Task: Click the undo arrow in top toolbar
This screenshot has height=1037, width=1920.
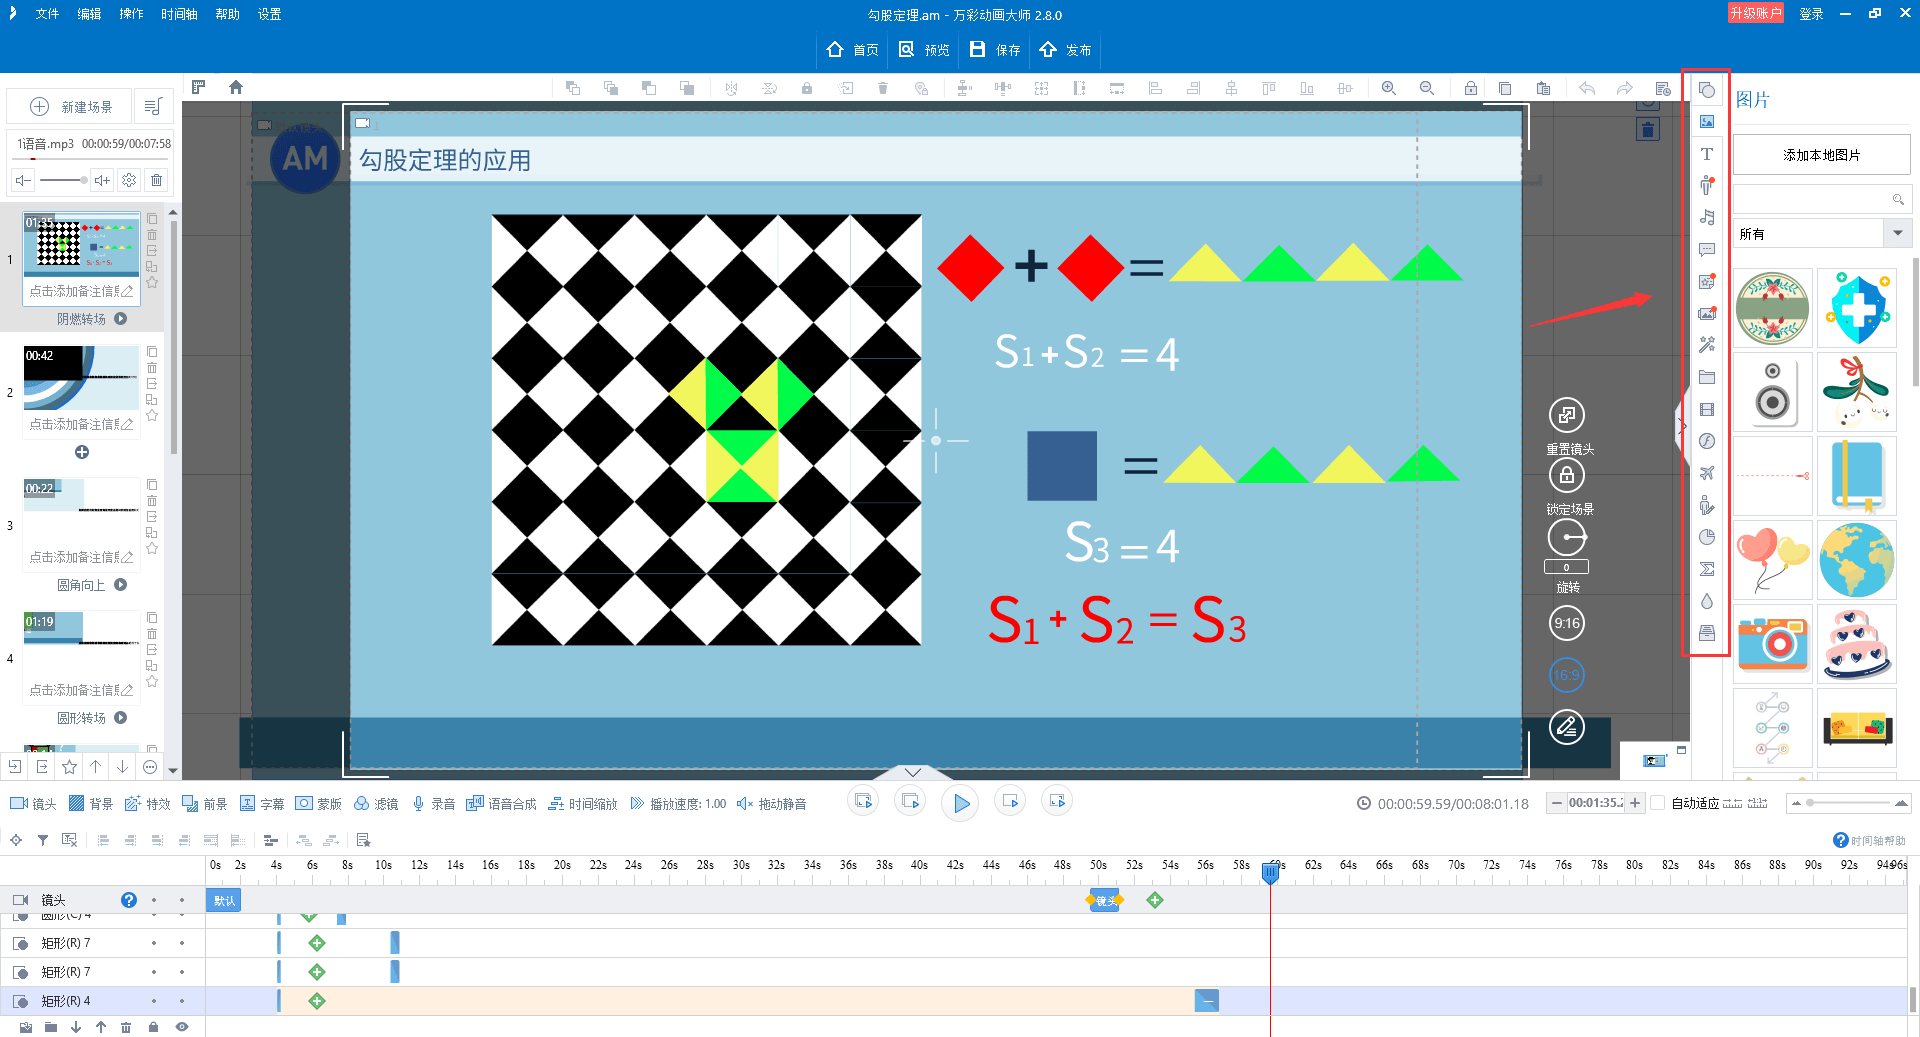Action: pyautogui.click(x=1587, y=88)
